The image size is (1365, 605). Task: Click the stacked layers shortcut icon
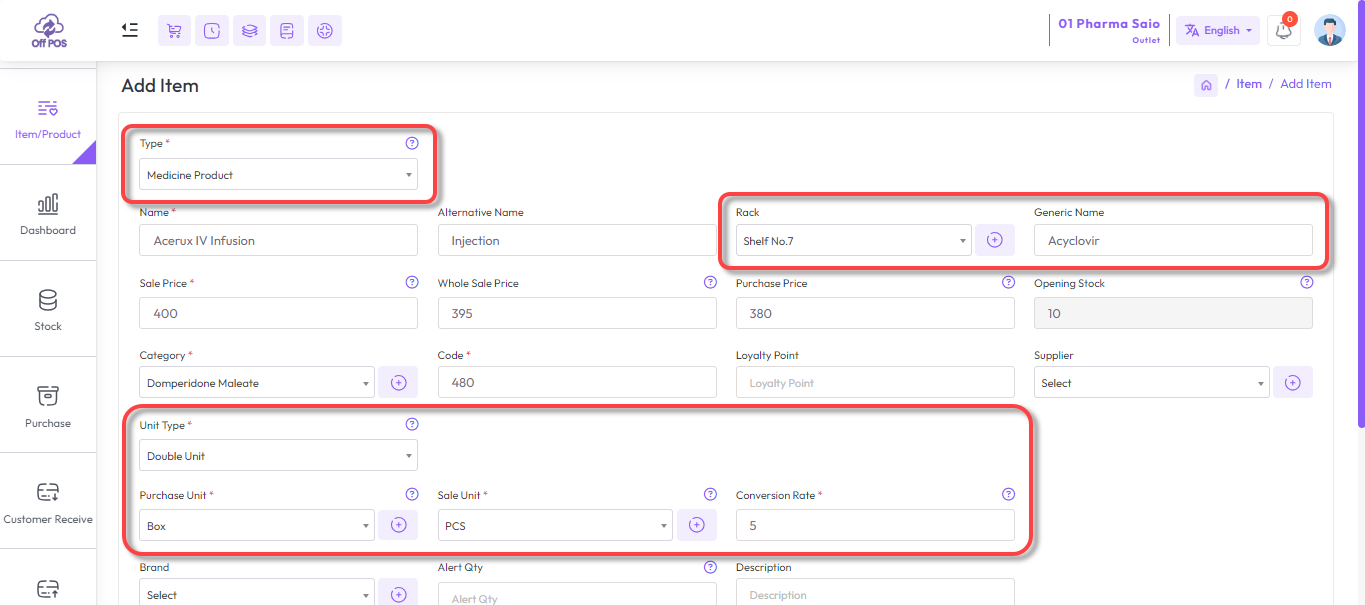click(250, 31)
